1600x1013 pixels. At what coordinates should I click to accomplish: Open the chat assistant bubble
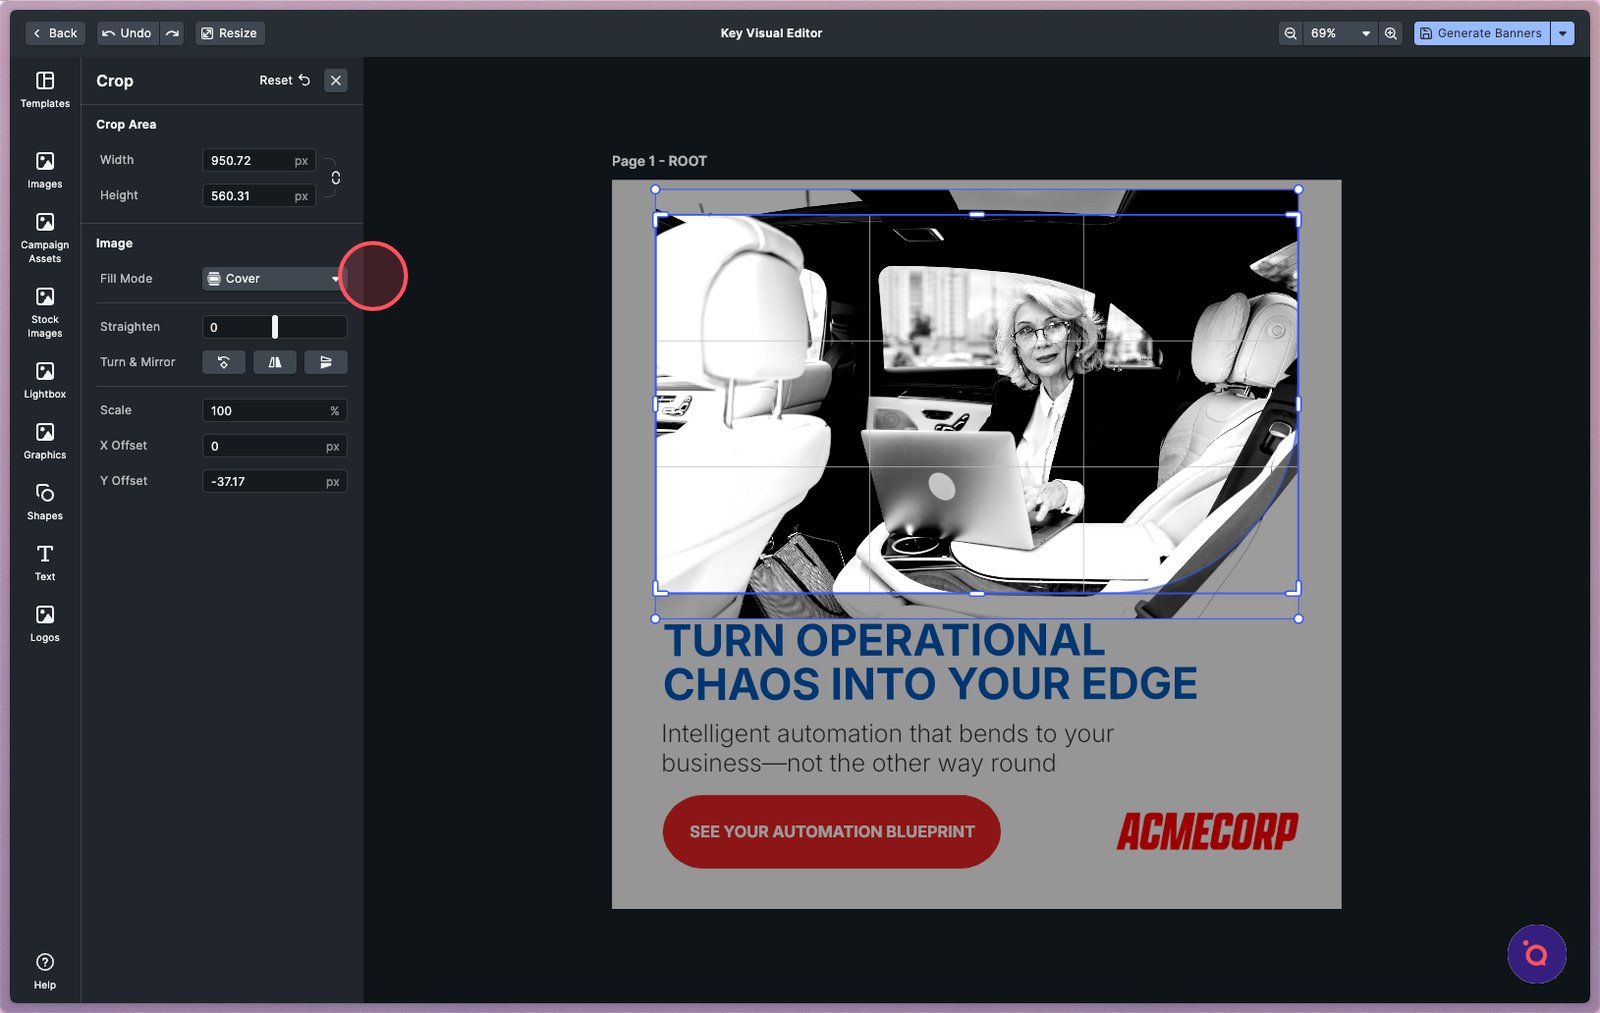(1536, 954)
